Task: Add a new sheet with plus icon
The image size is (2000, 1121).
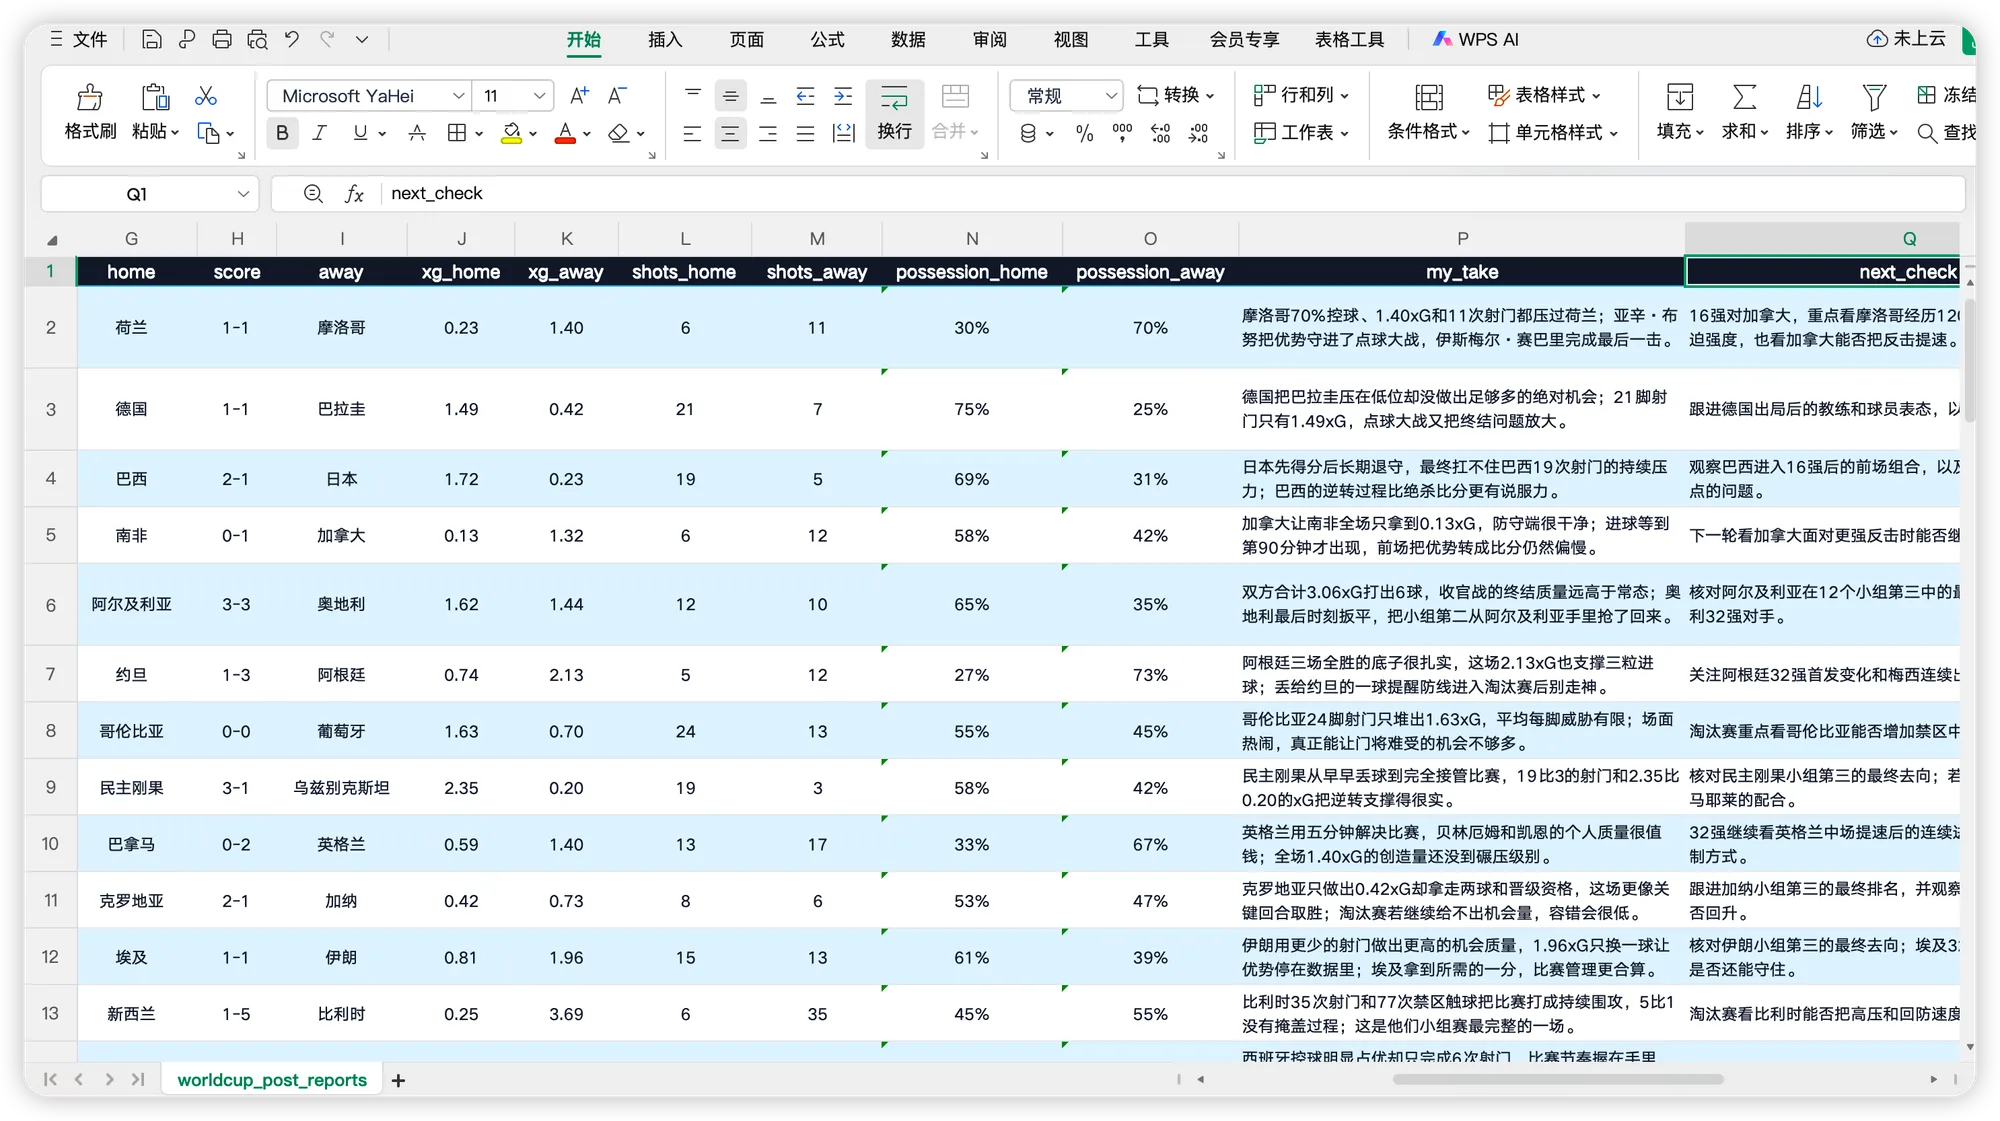Action: pos(398,1080)
